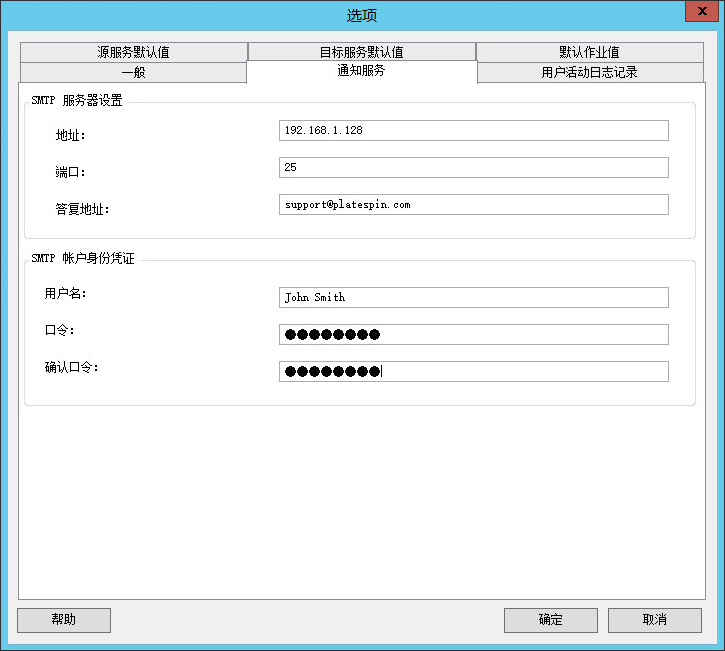
Task: Click the SMTP 服务器设置 group heading
Action: click(x=77, y=101)
